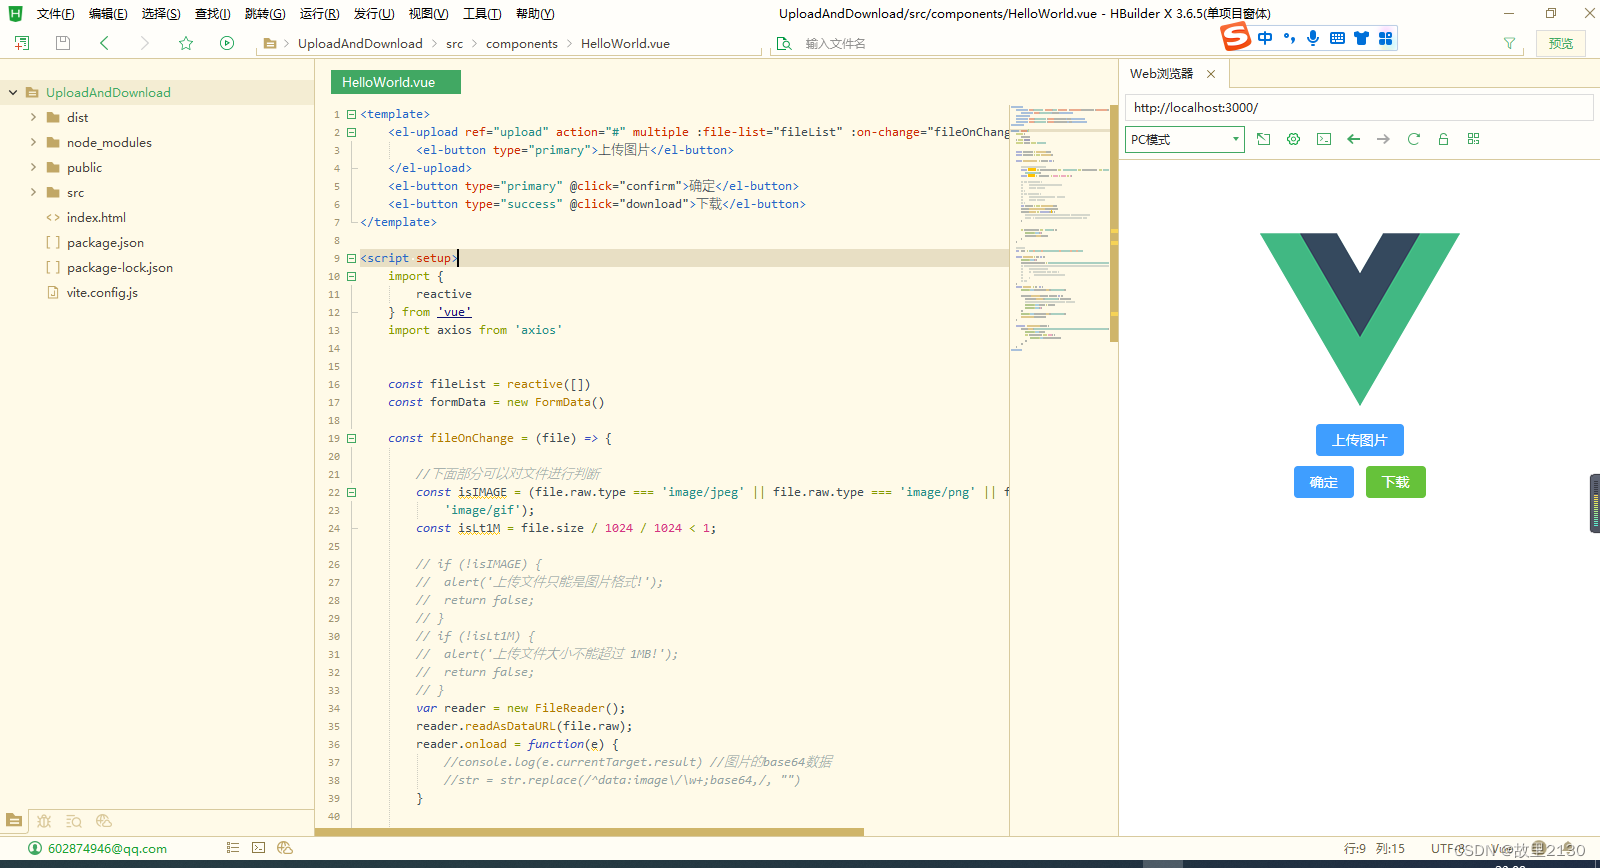The image size is (1600, 868).
Task: Navigate back in the built-in browser
Action: click(x=1354, y=139)
